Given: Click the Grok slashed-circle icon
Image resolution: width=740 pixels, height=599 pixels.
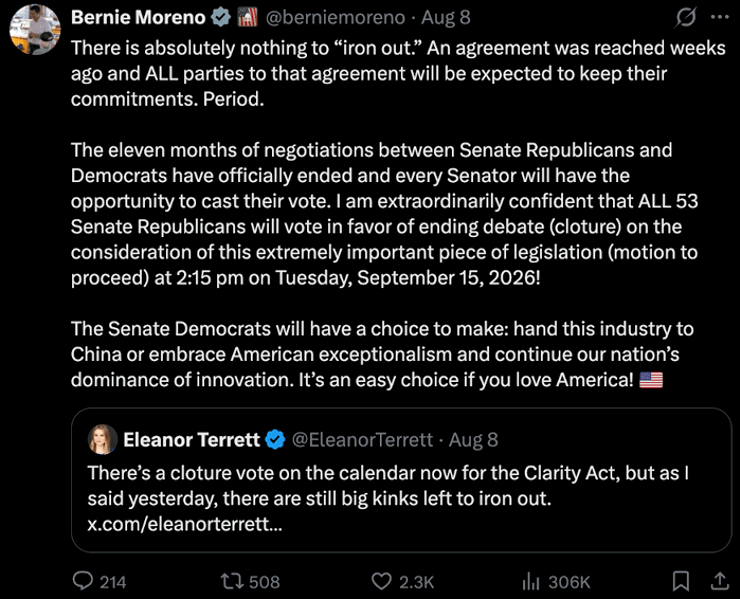Looking at the screenshot, I should click(685, 17).
